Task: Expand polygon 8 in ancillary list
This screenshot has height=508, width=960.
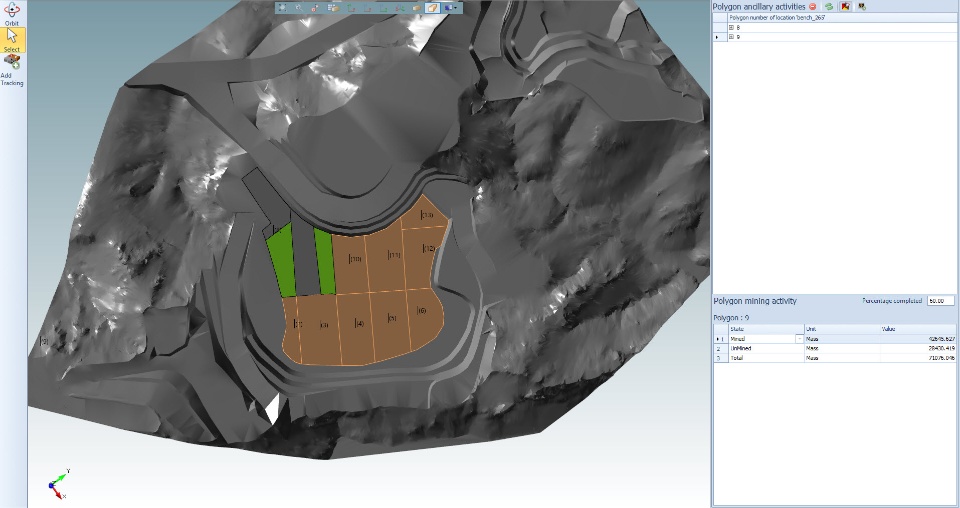Action: pos(731,28)
